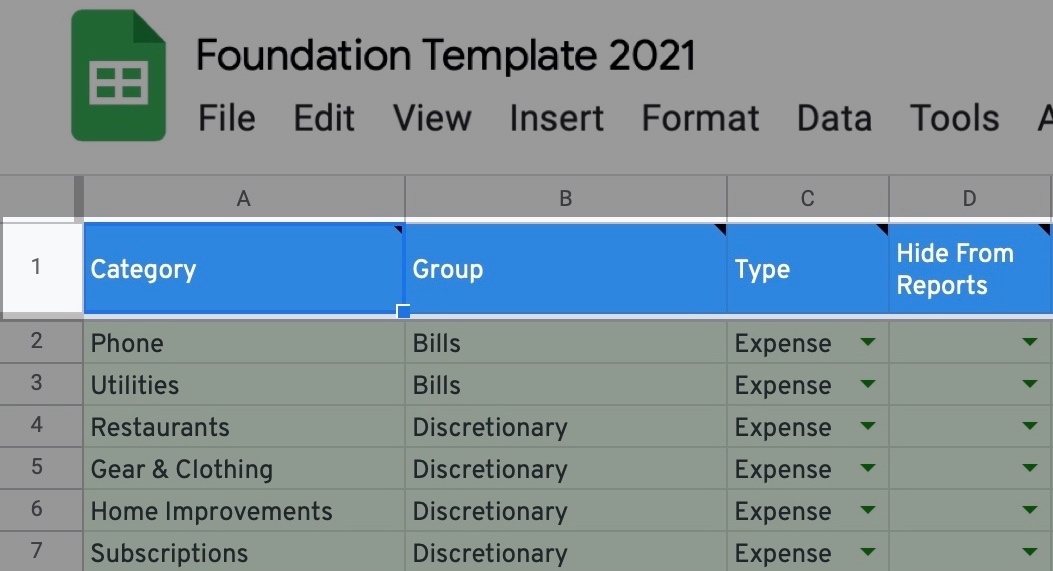Select row 5 header
This screenshot has height=571, width=1053.
(x=37, y=468)
